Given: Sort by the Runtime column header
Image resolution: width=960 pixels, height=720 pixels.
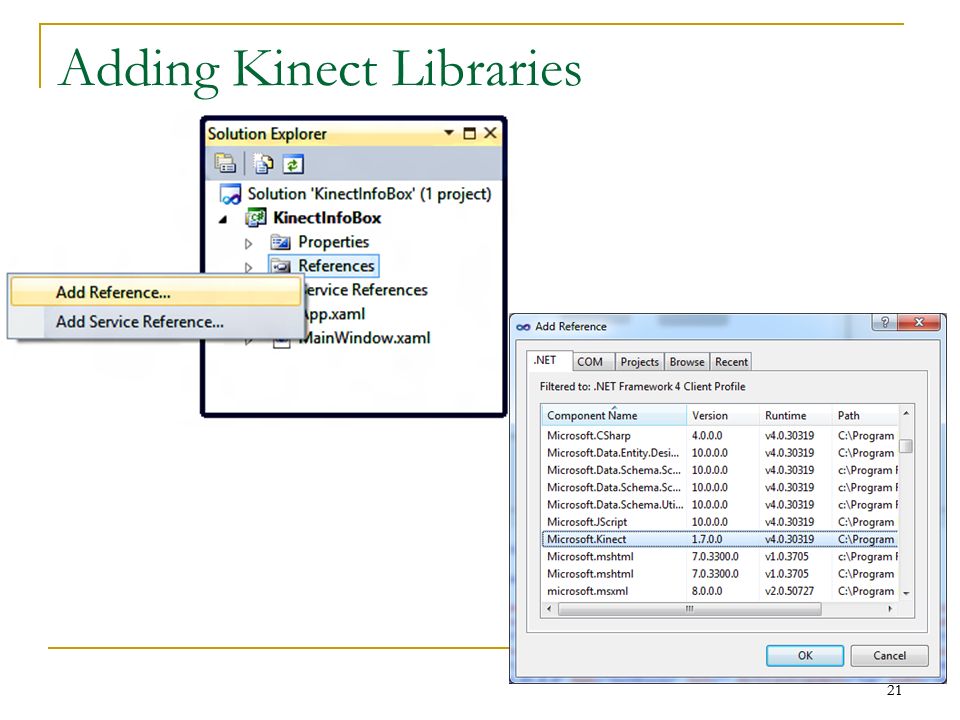Looking at the screenshot, I should coord(796,415).
